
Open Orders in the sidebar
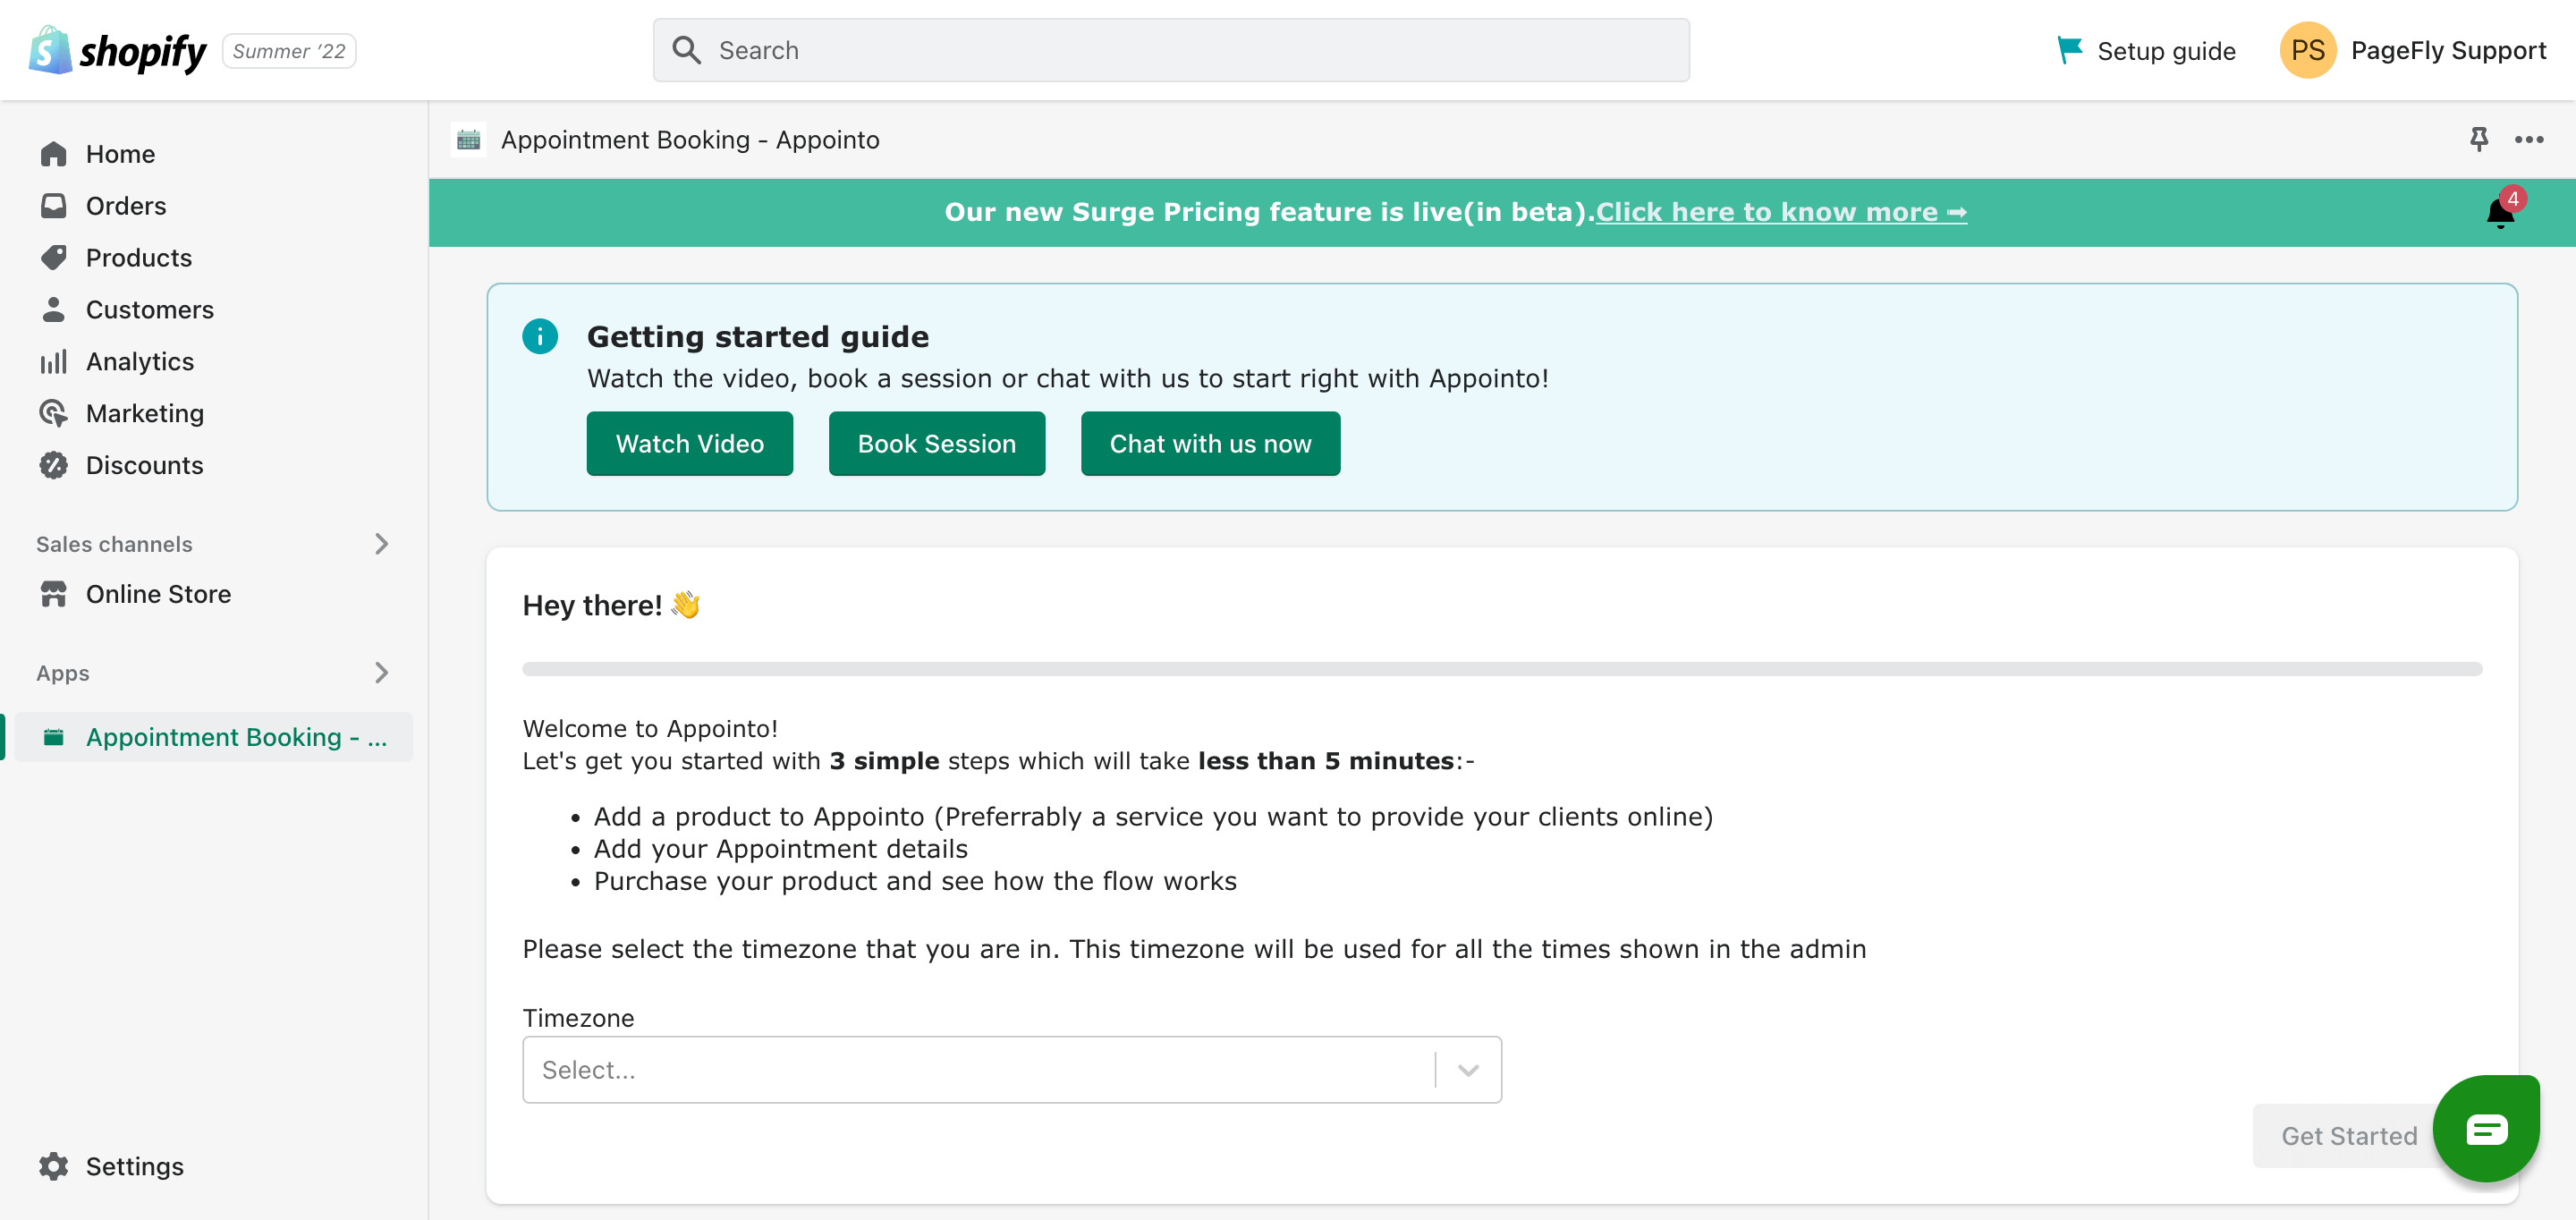[x=214, y=206]
